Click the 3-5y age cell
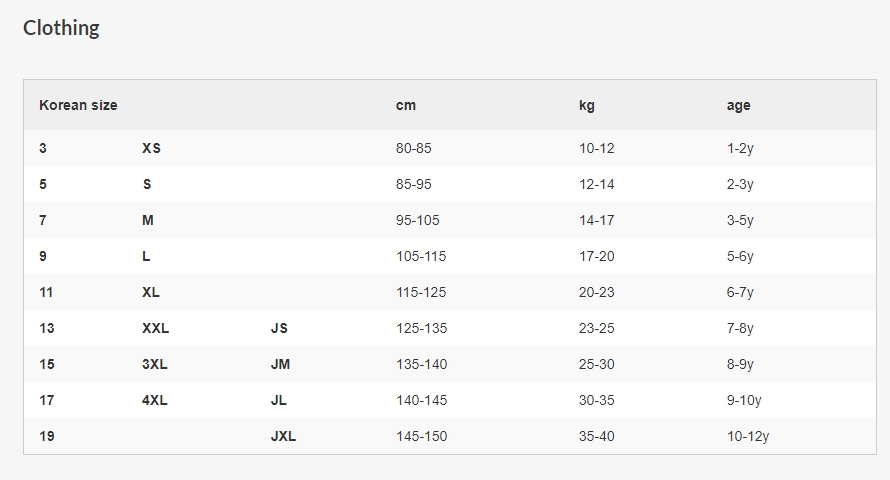Screen dimensions: 890x480 (740, 220)
